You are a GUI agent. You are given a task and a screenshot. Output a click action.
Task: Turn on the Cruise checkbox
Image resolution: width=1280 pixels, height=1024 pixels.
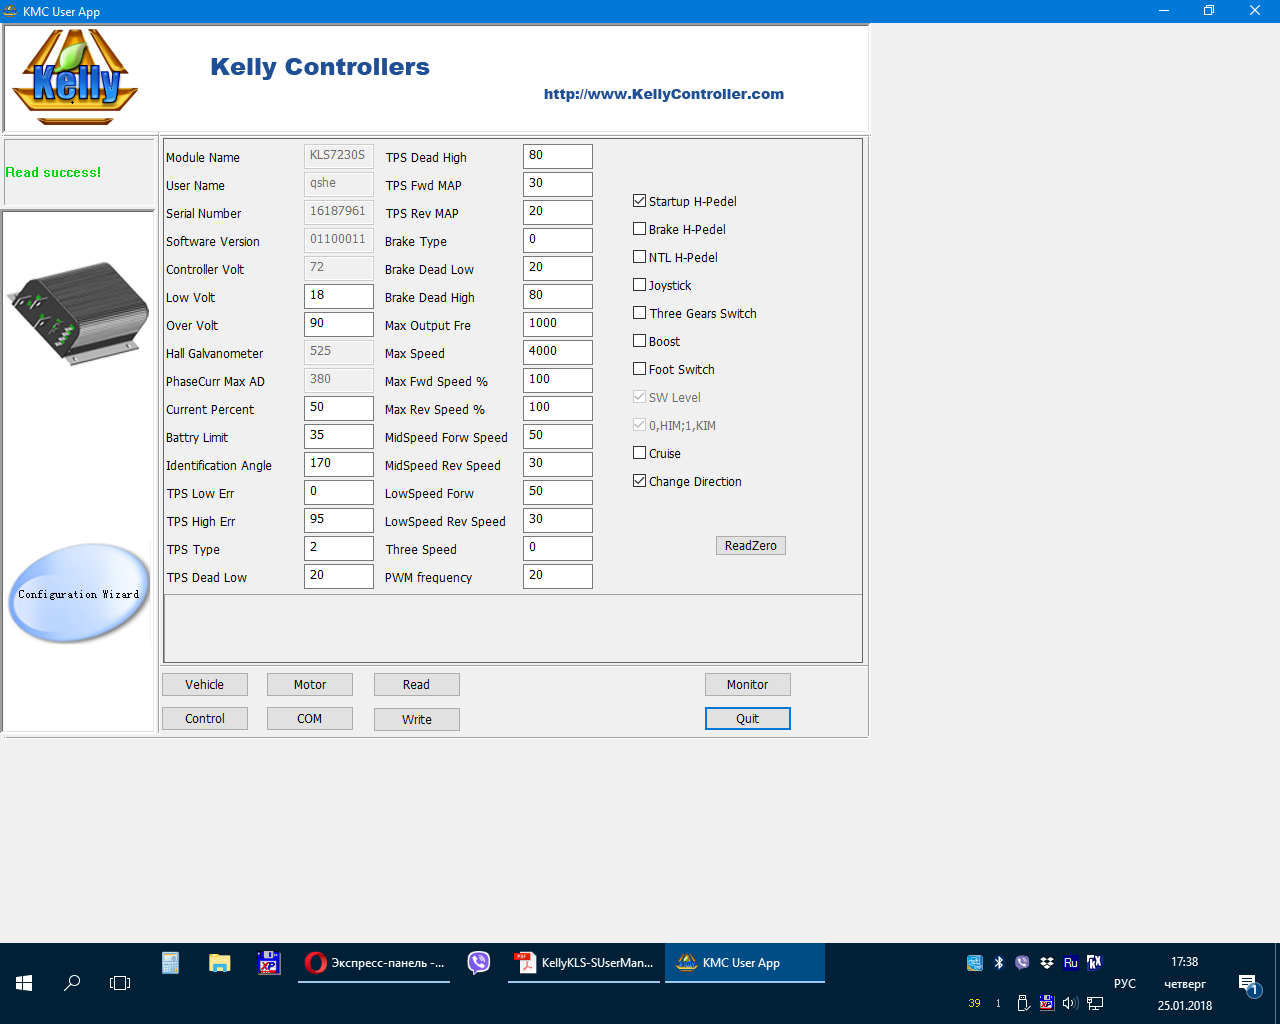[640, 453]
